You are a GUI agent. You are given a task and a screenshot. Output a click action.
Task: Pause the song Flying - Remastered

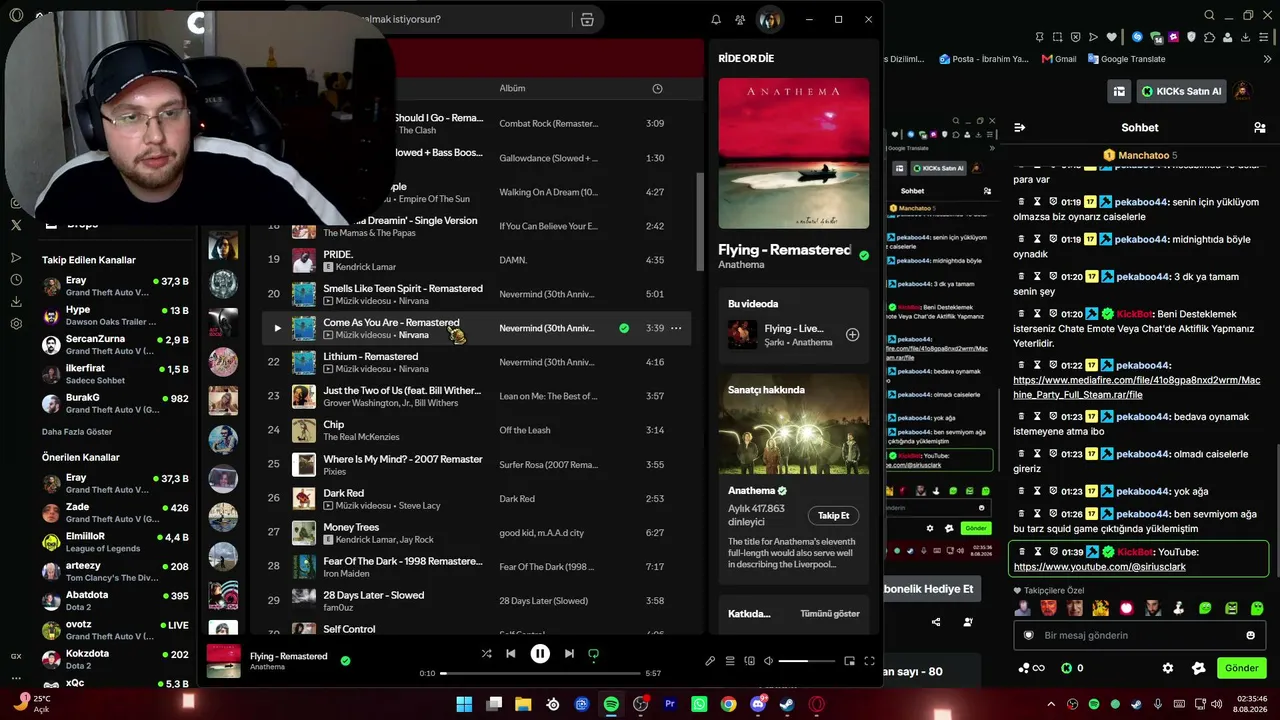pyautogui.click(x=540, y=654)
